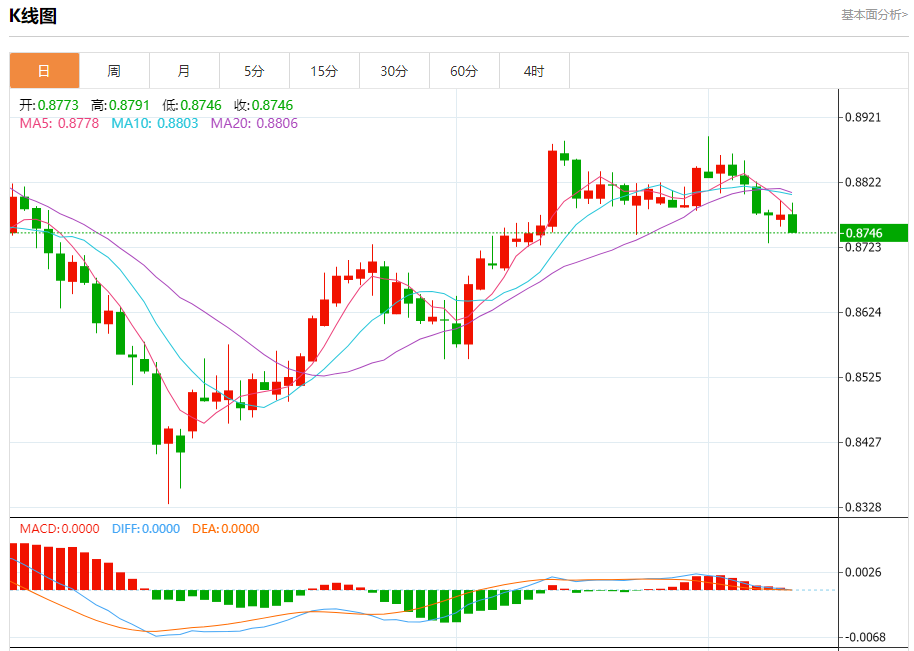914x651 pixels.
Task: Click the 0.8921 price axis label
Action: 863,118
